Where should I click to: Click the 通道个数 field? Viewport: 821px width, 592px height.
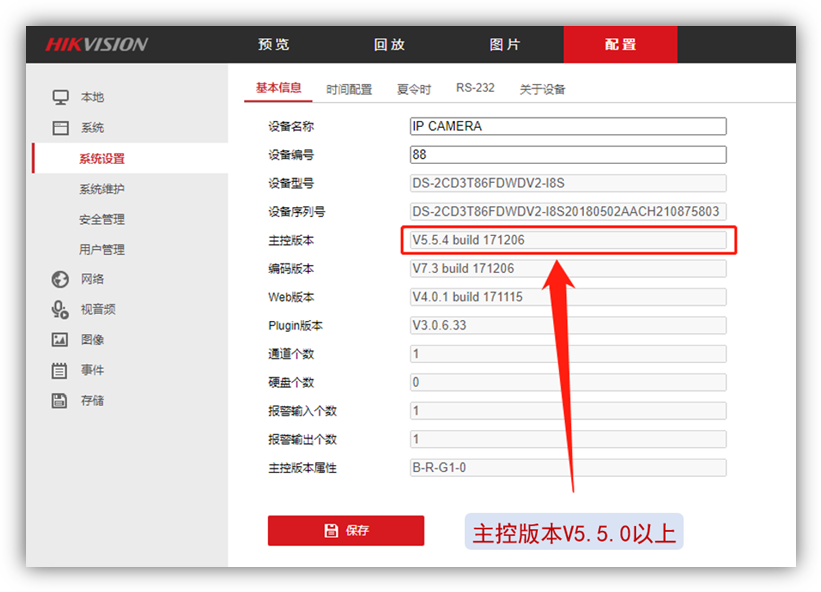coord(568,354)
